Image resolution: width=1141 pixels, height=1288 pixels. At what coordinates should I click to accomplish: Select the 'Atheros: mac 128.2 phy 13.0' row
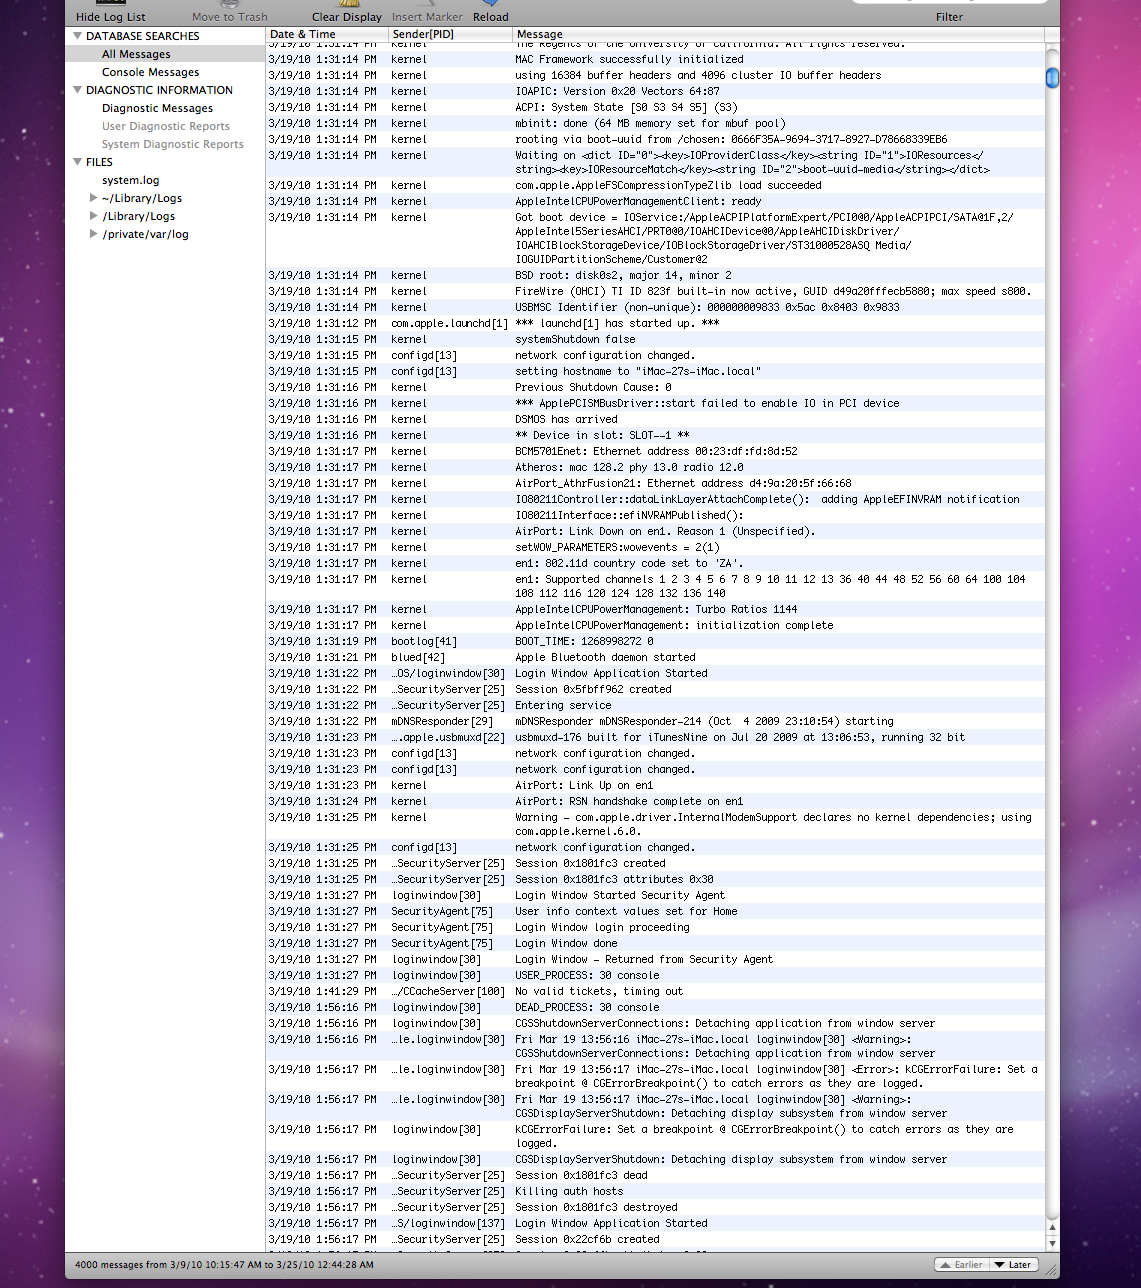tap(655, 467)
